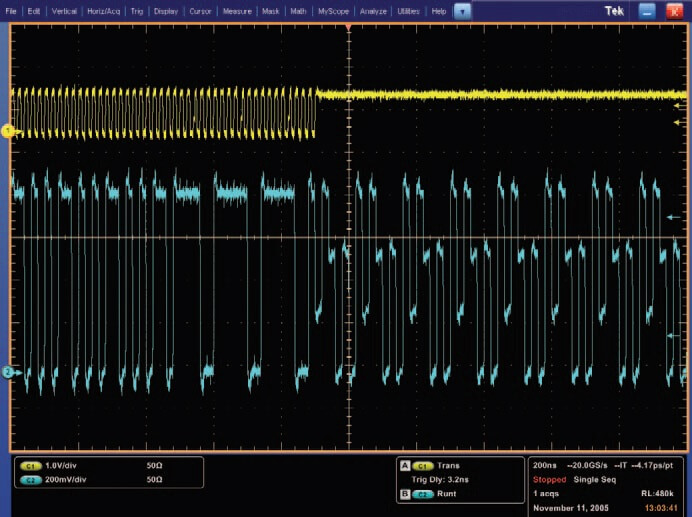Click the 200ns horizontal scale readout
This screenshot has height=517, width=692.
(x=544, y=465)
